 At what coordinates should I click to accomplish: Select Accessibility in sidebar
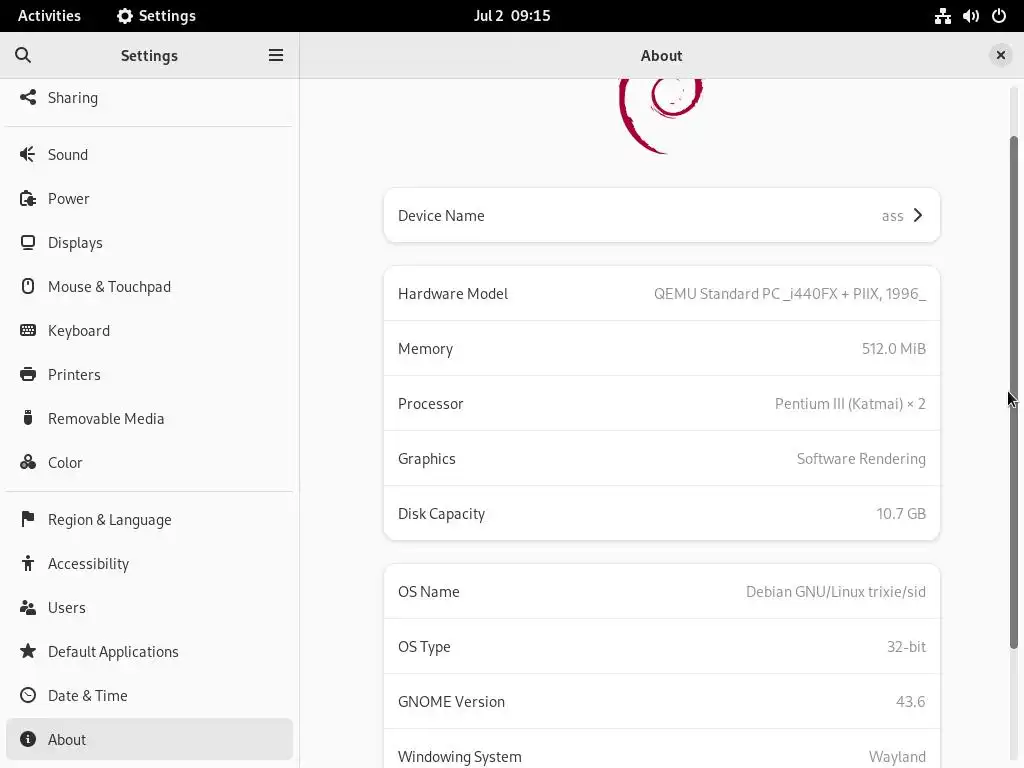coord(149,563)
